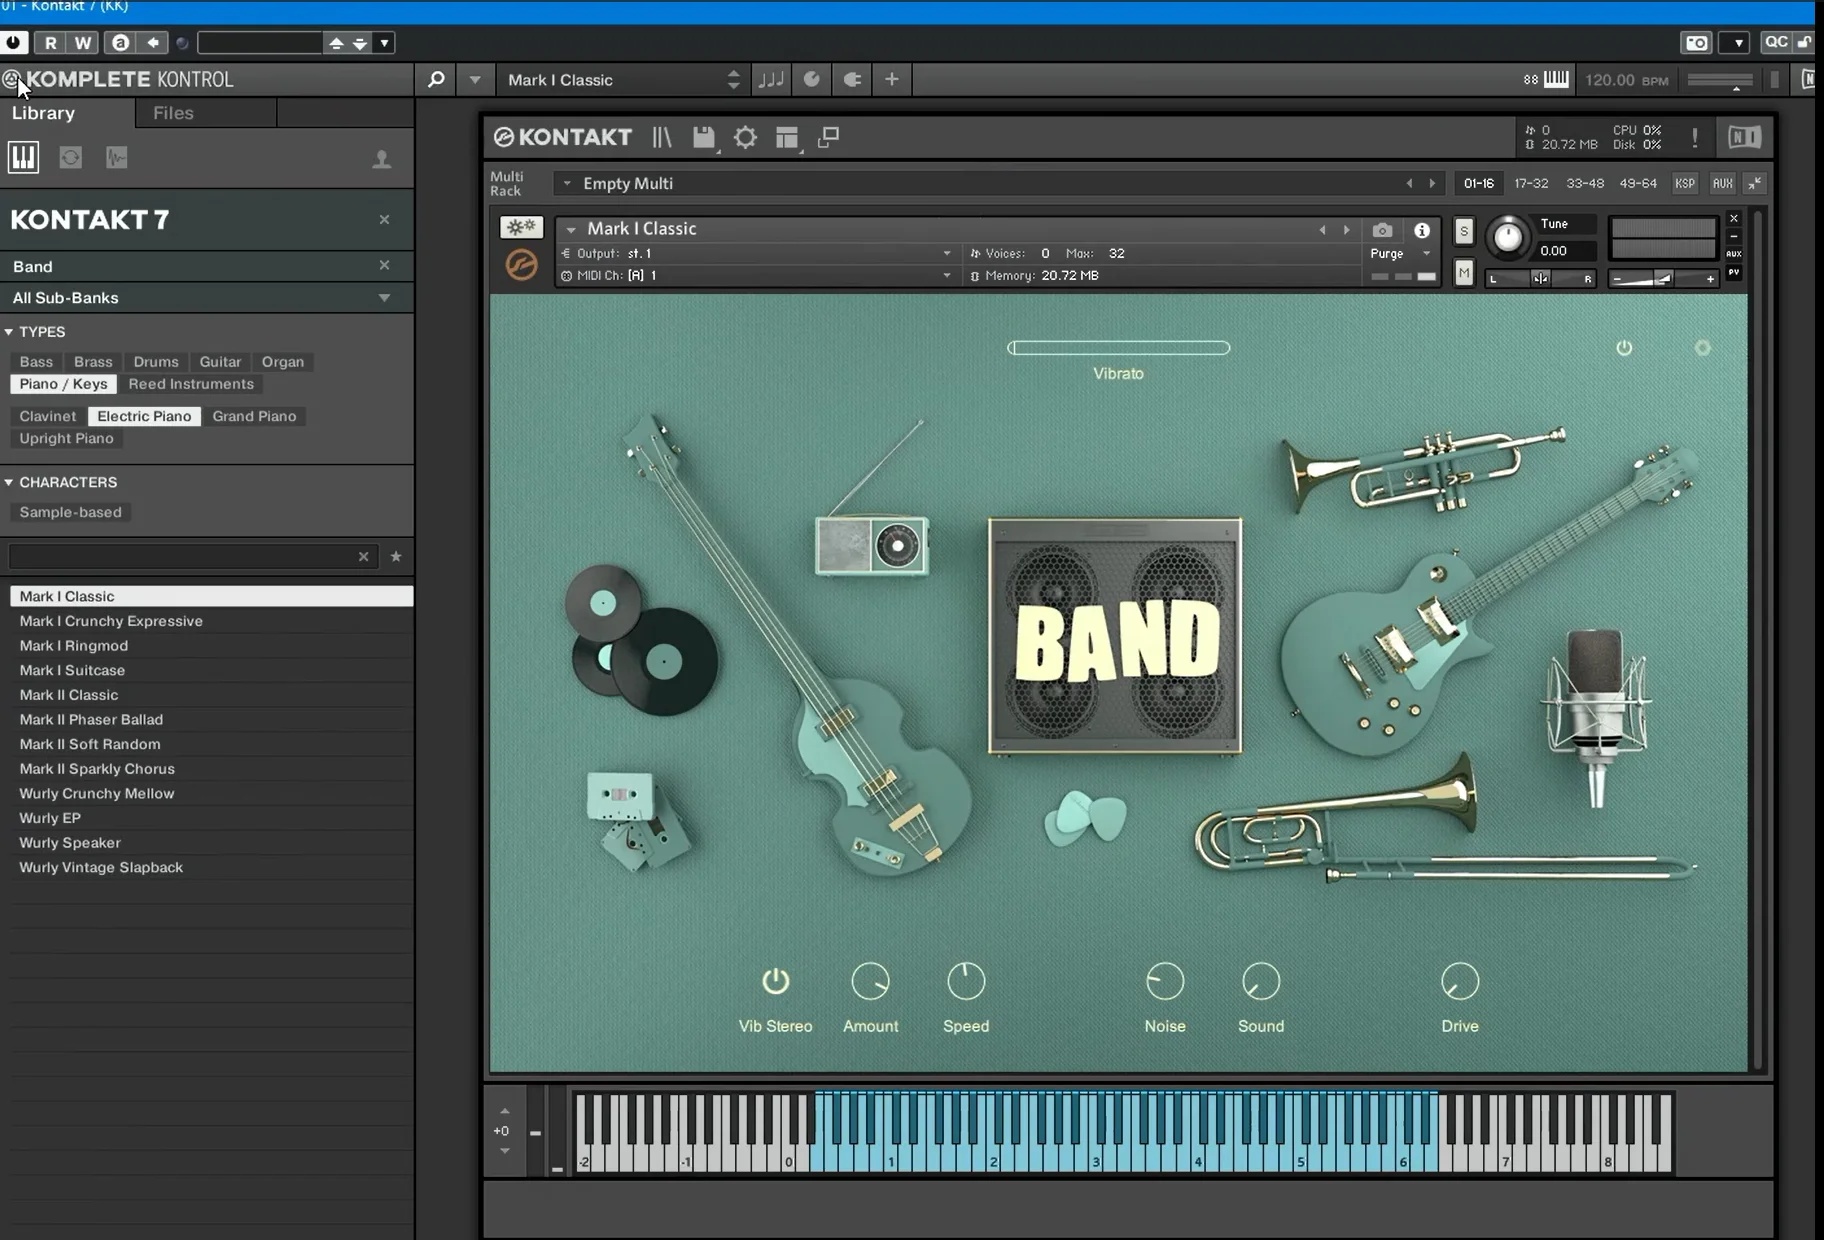Toggle the Electric Piano type filter
The width and height of the screenshot is (1824, 1240).
144,416
